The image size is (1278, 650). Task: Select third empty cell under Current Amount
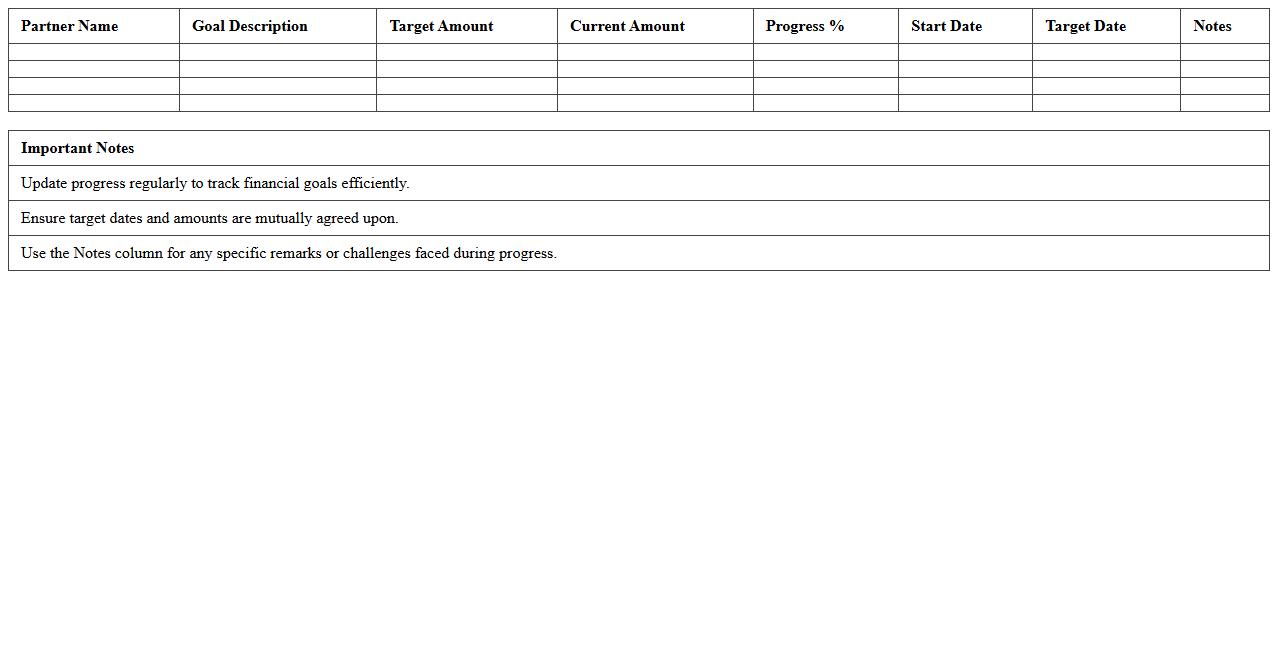655,86
